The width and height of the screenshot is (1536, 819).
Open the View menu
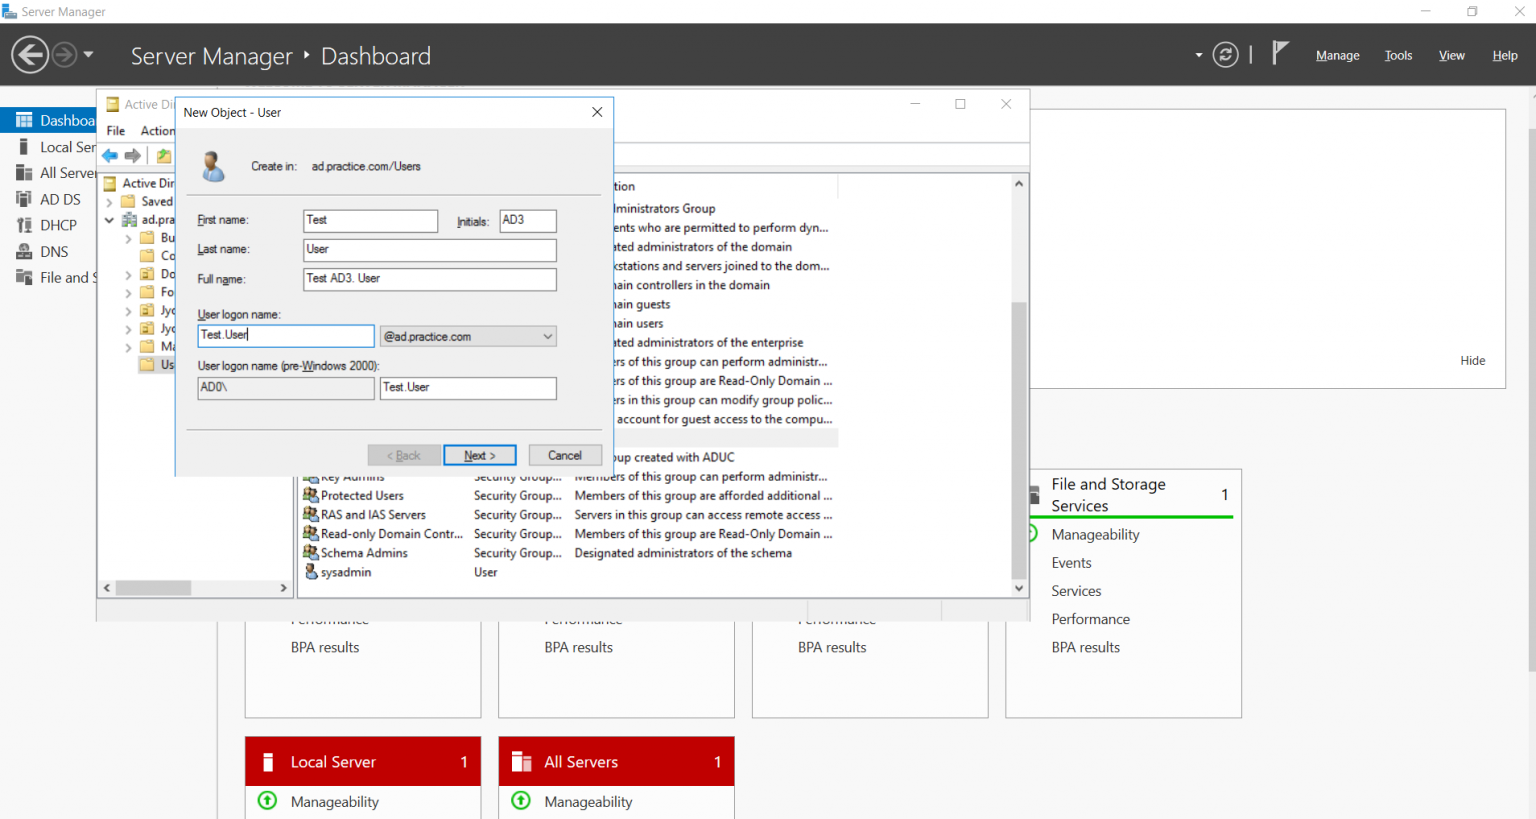click(x=1451, y=55)
